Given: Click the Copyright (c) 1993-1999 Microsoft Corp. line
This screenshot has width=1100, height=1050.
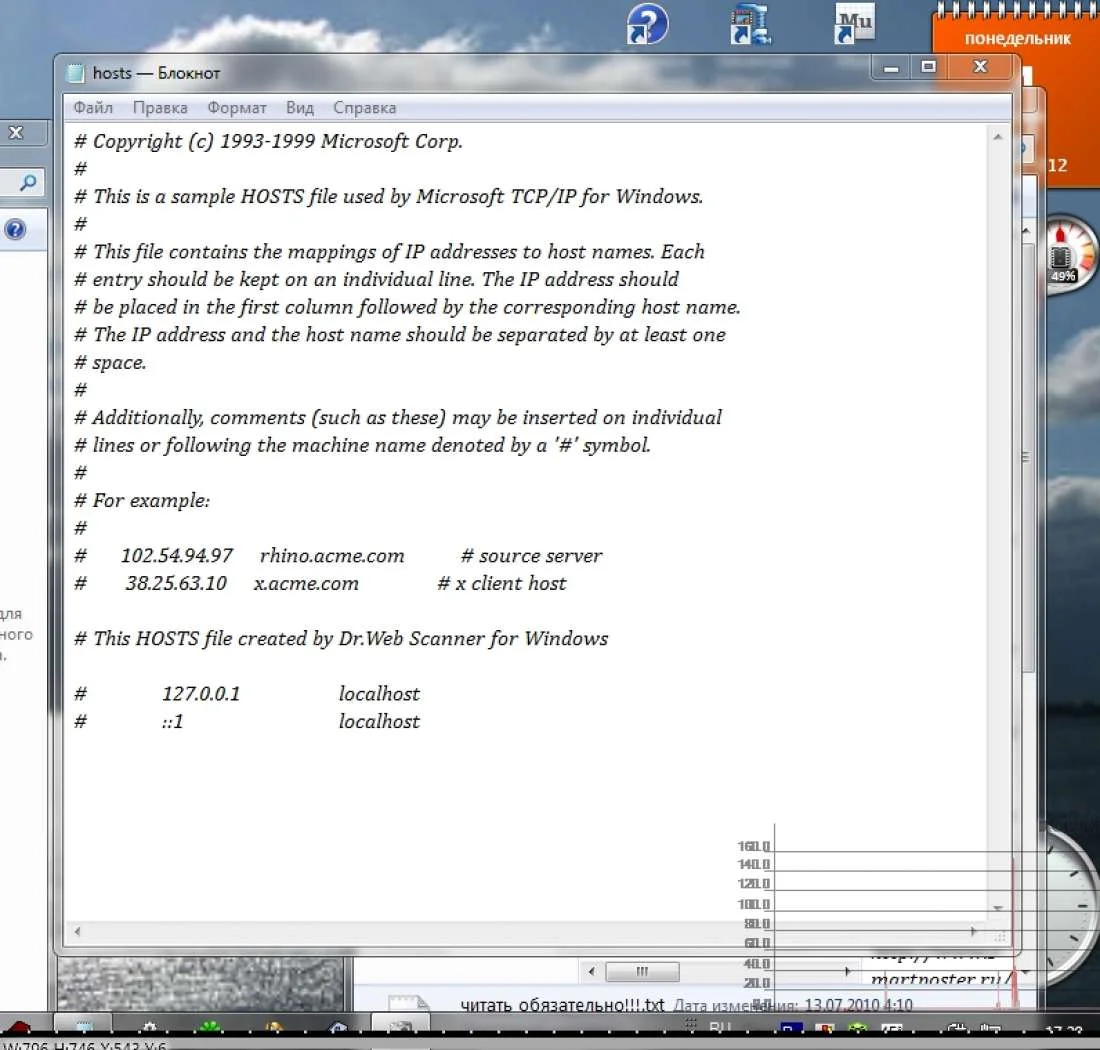Looking at the screenshot, I should 269,141.
